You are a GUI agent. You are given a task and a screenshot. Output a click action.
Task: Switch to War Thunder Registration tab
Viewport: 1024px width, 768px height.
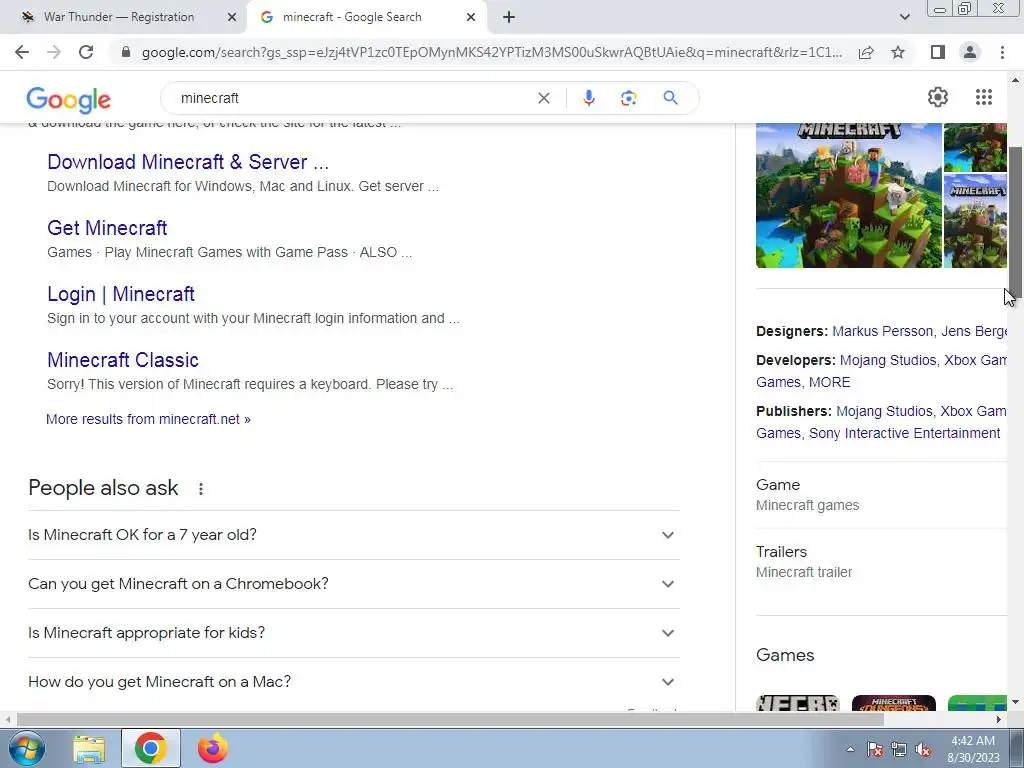pos(119,17)
